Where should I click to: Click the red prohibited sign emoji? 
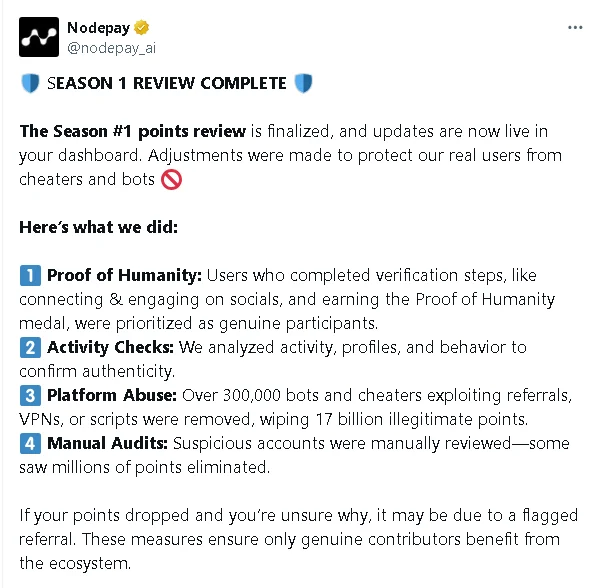click(x=172, y=180)
